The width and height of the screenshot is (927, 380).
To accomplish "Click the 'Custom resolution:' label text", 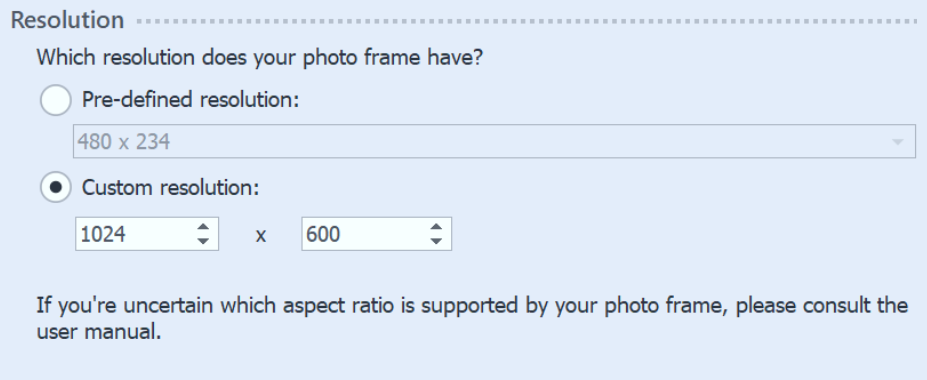I will pyautogui.click(x=171, y=188).
